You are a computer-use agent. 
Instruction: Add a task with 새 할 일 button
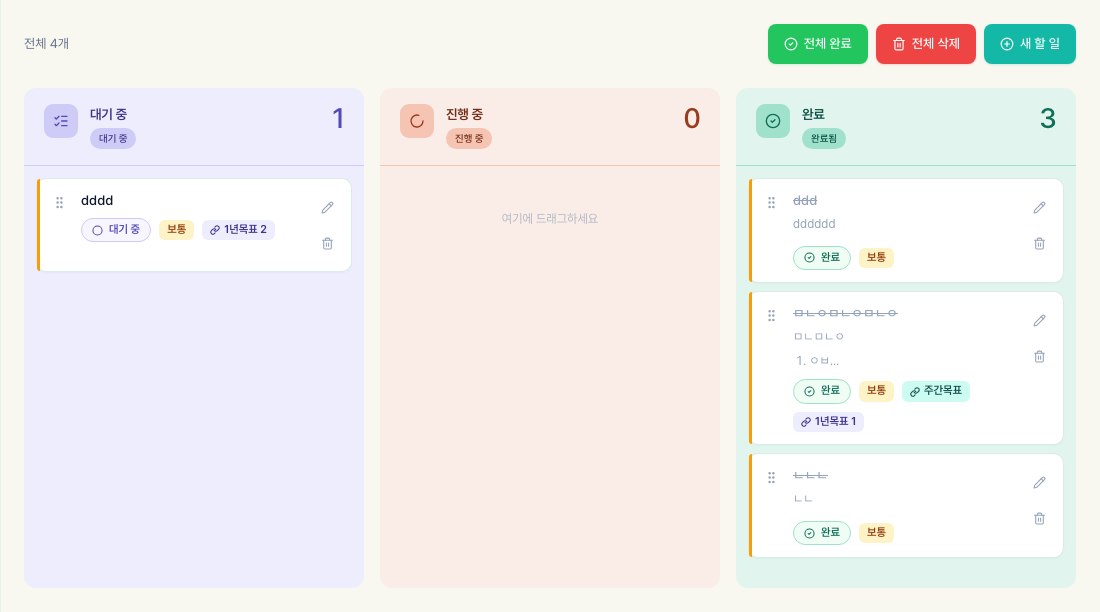1030,44
